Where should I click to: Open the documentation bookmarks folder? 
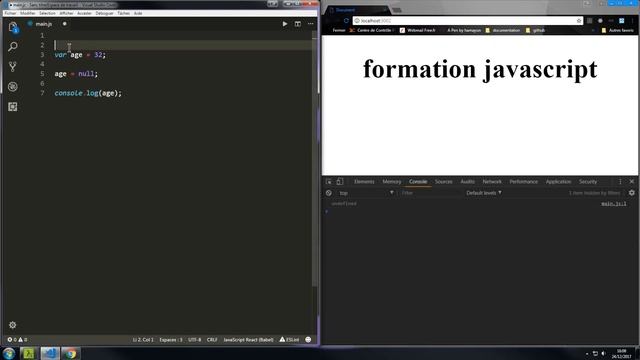pyautogui.click(x=502, y=30)
